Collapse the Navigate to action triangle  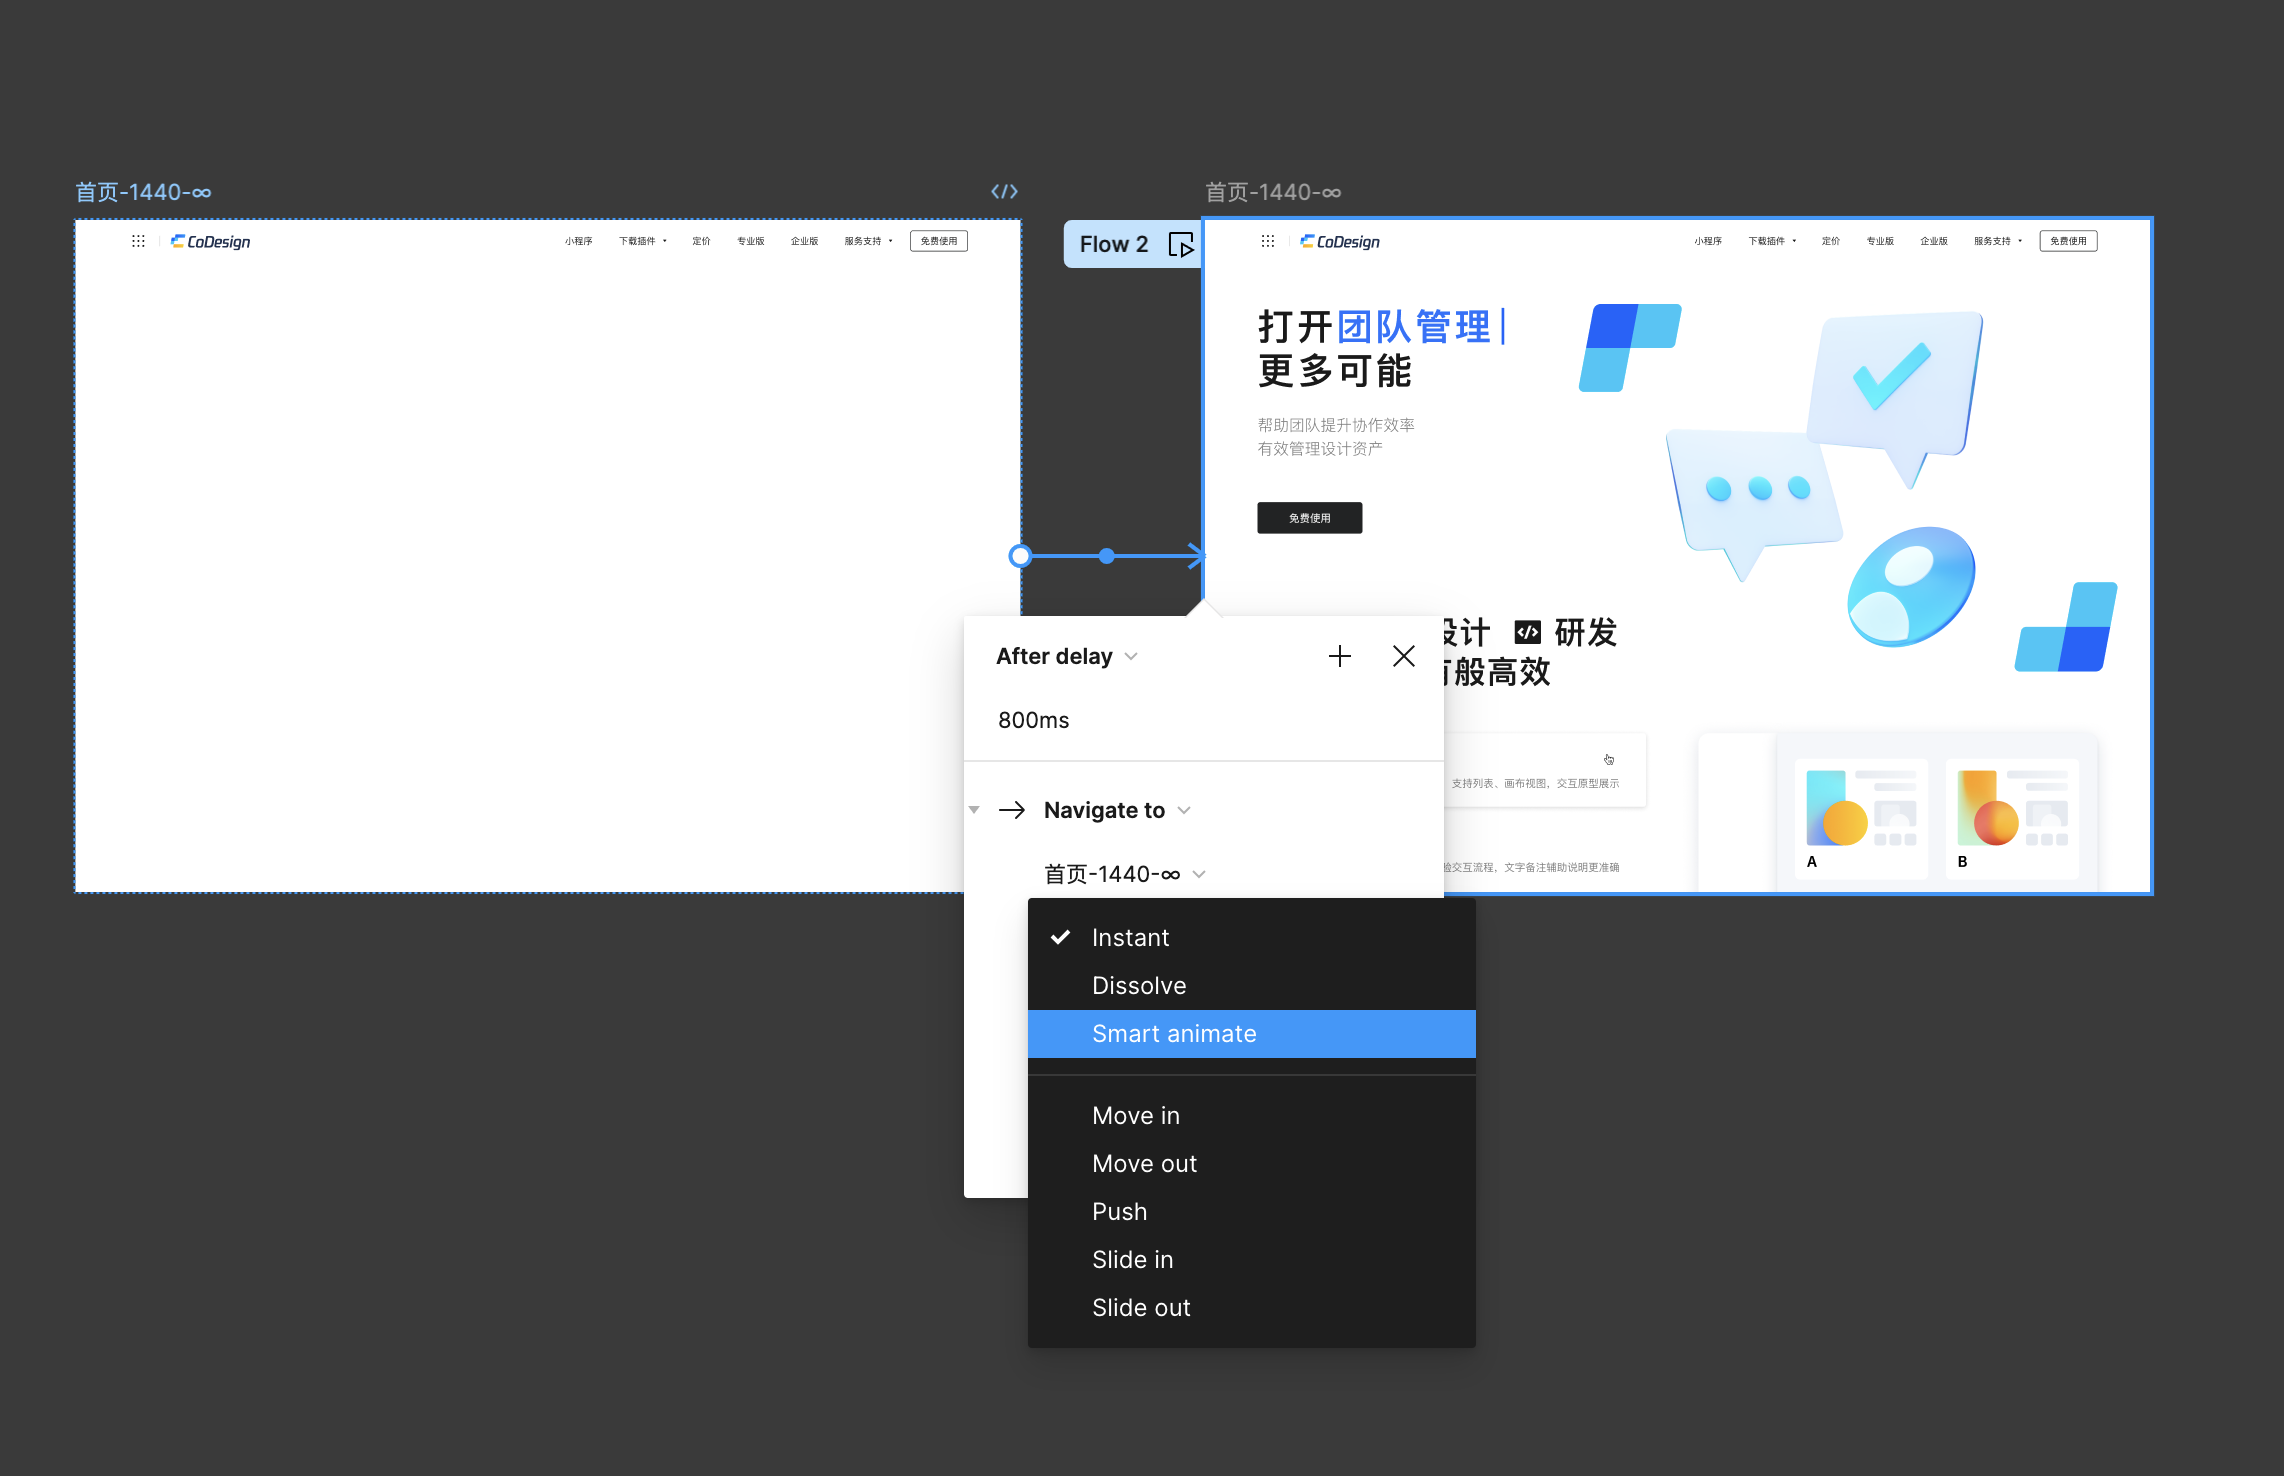[974, 810]
